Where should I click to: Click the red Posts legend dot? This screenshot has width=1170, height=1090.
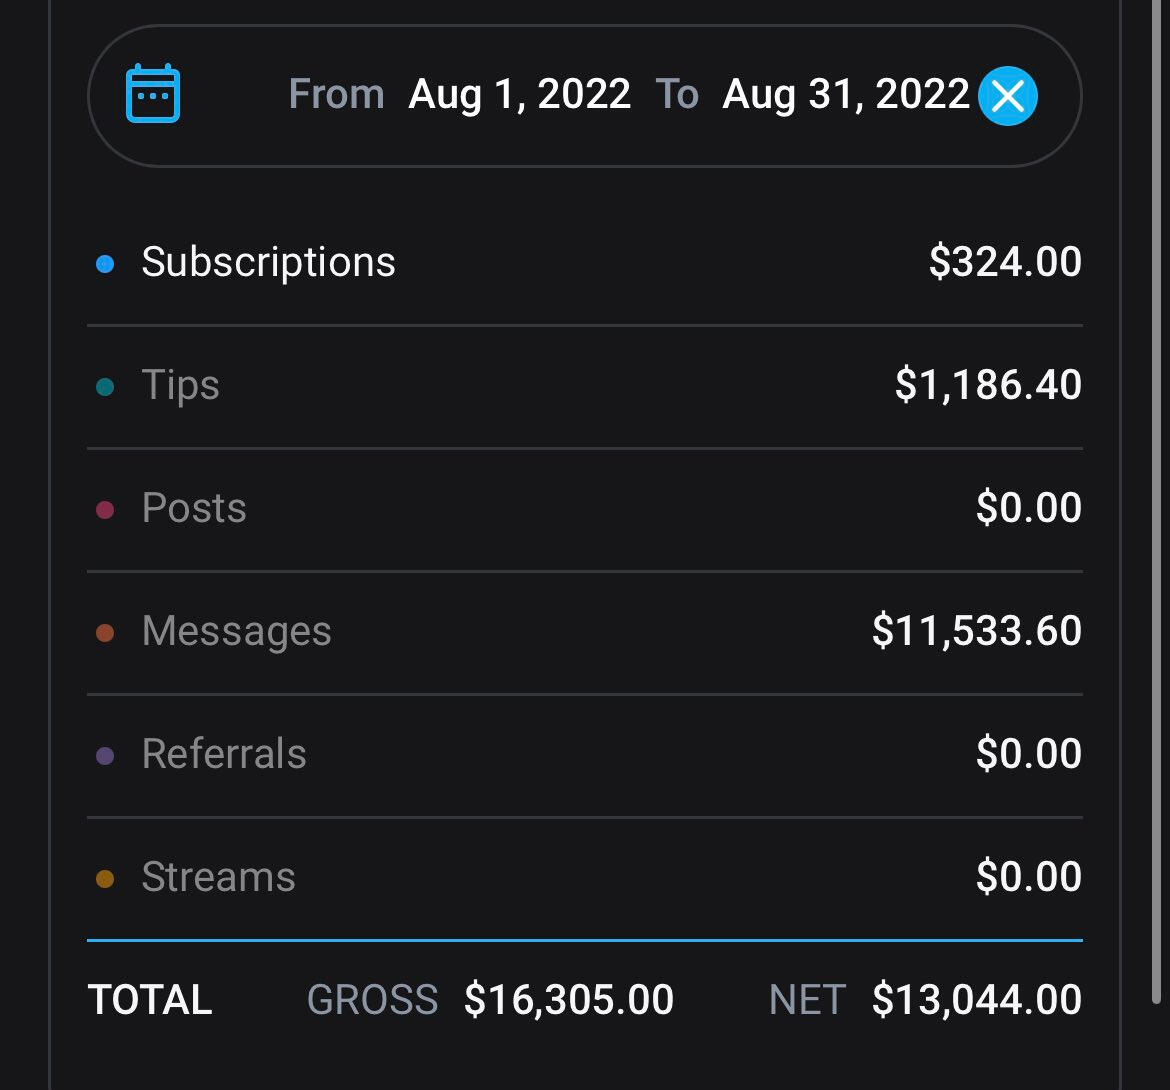[105, 510]
